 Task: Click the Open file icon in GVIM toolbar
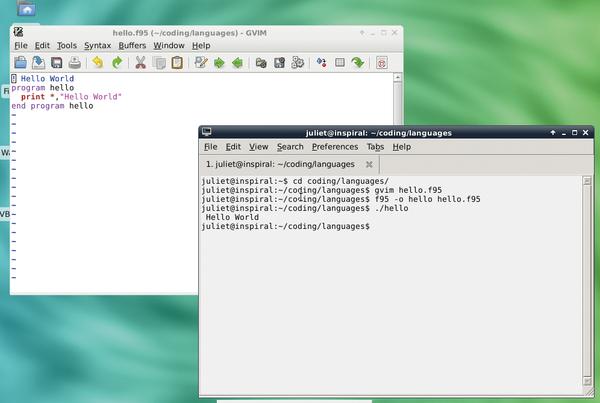pos(20,62)
